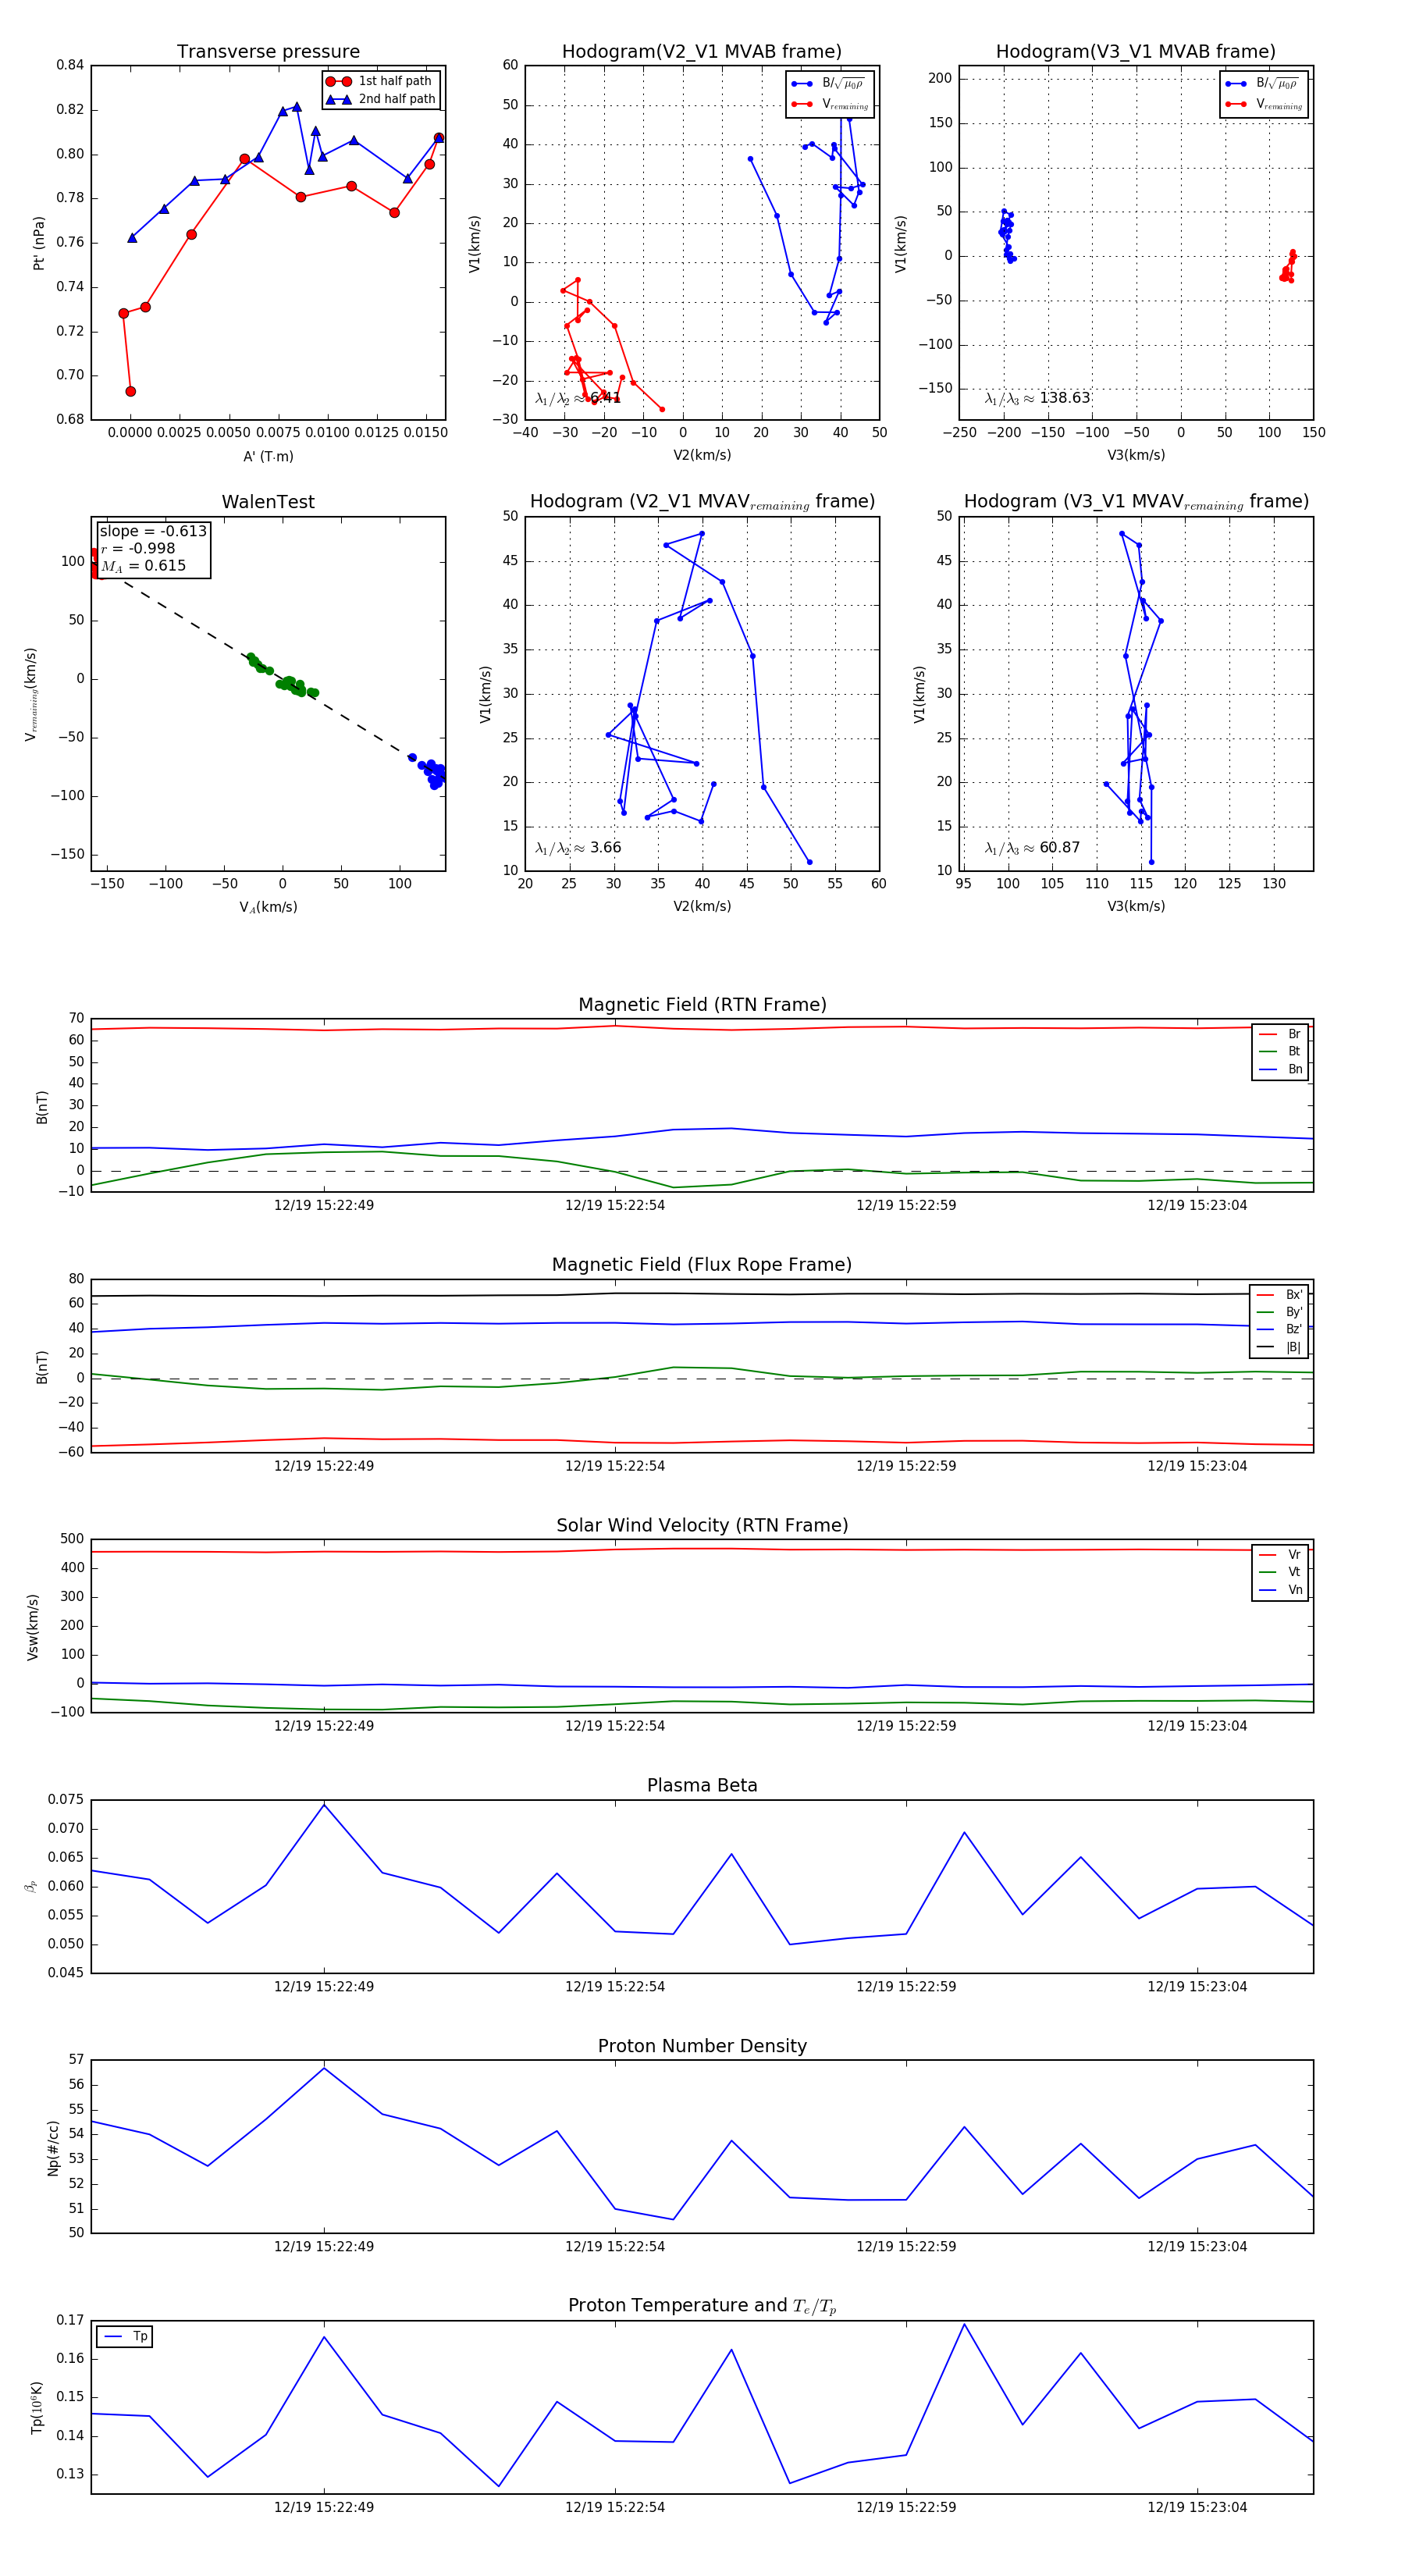This screenshot has width=1405, height=2576.
Task: Click the Br legend entry in RTN field plot
Action: click(x=1282, y=1034)
